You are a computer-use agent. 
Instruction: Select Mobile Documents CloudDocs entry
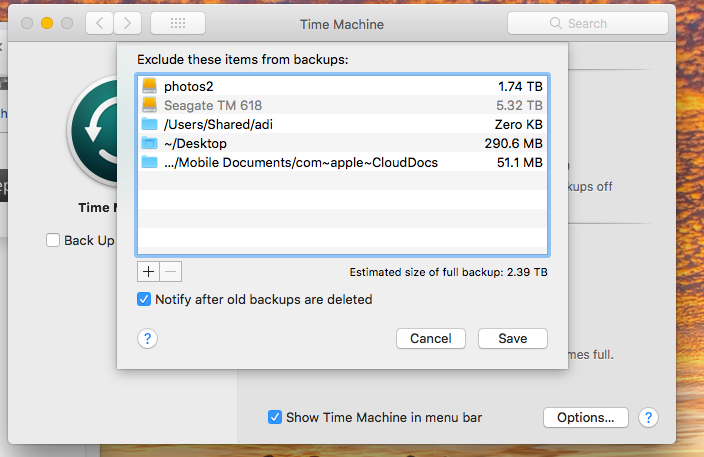[343, 162]
